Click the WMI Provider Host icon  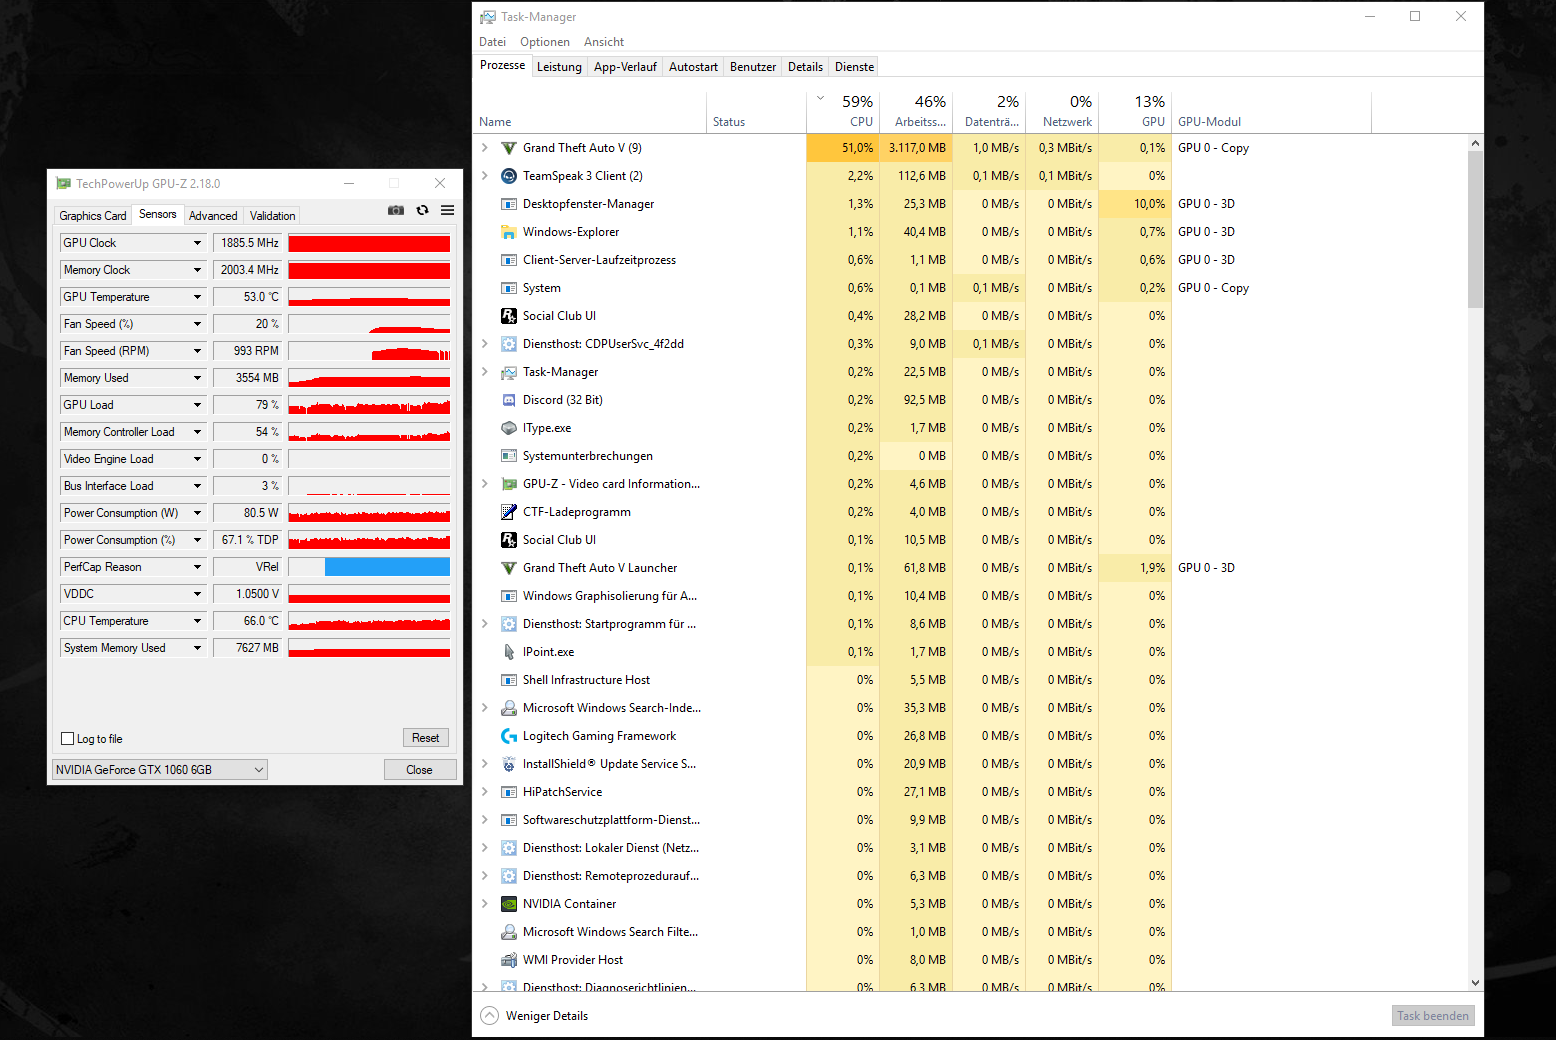[x=508, y=960]
